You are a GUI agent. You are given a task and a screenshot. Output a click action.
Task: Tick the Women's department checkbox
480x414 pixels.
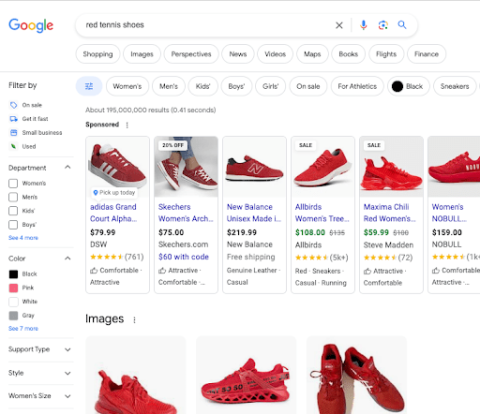click(x=13, y=183)
